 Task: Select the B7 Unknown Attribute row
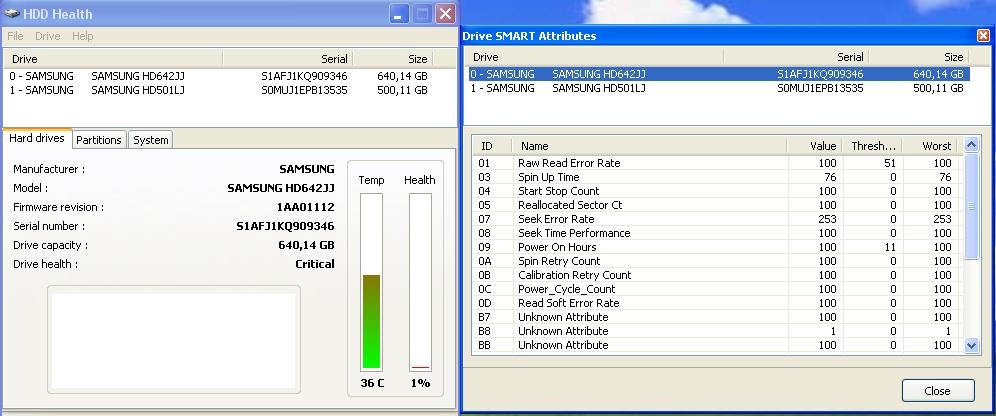tap(718, 317)
